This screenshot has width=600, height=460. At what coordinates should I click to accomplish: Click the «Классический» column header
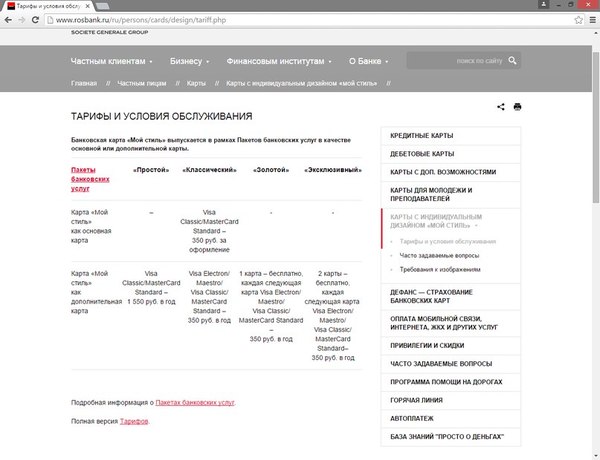(x=209, y=170)
